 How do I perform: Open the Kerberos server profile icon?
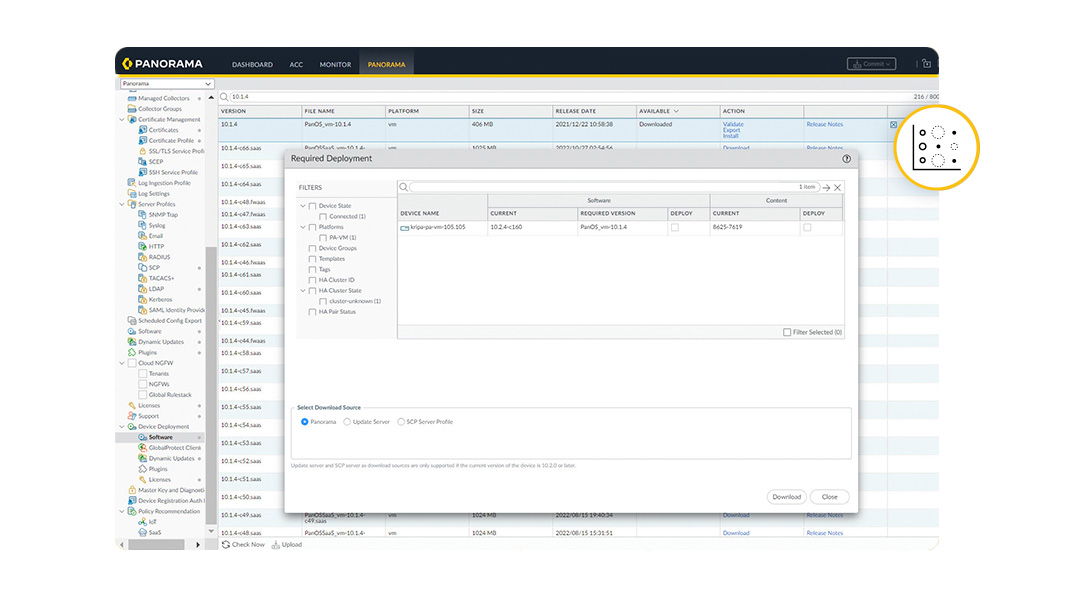point(142,299)
